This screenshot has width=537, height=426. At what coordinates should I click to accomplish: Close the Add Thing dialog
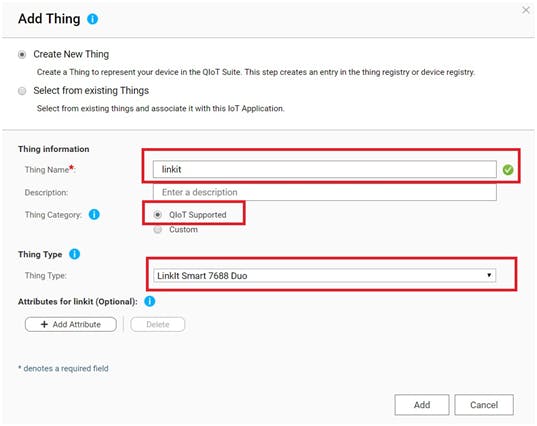point(526,10)
